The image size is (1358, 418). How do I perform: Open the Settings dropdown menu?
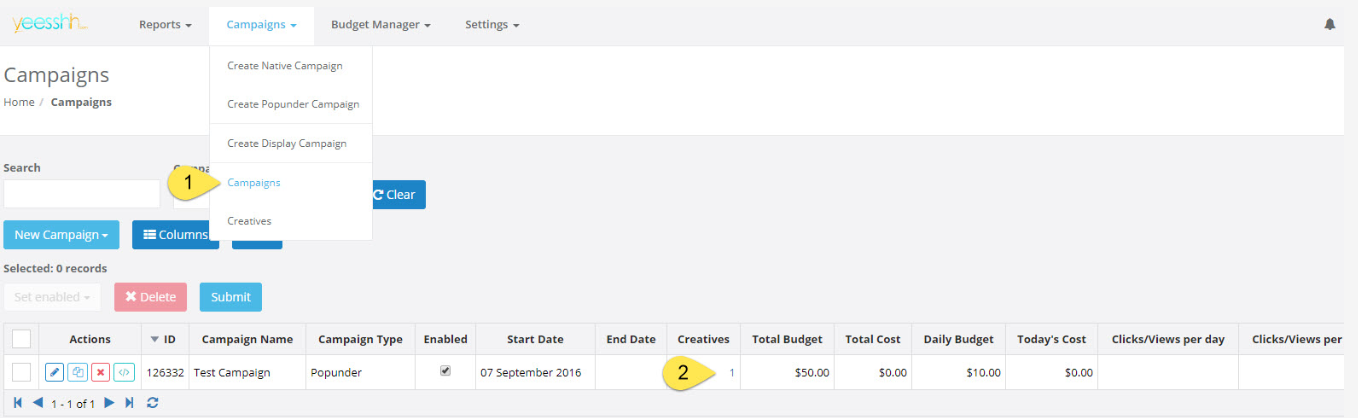(x=491, y=25)
